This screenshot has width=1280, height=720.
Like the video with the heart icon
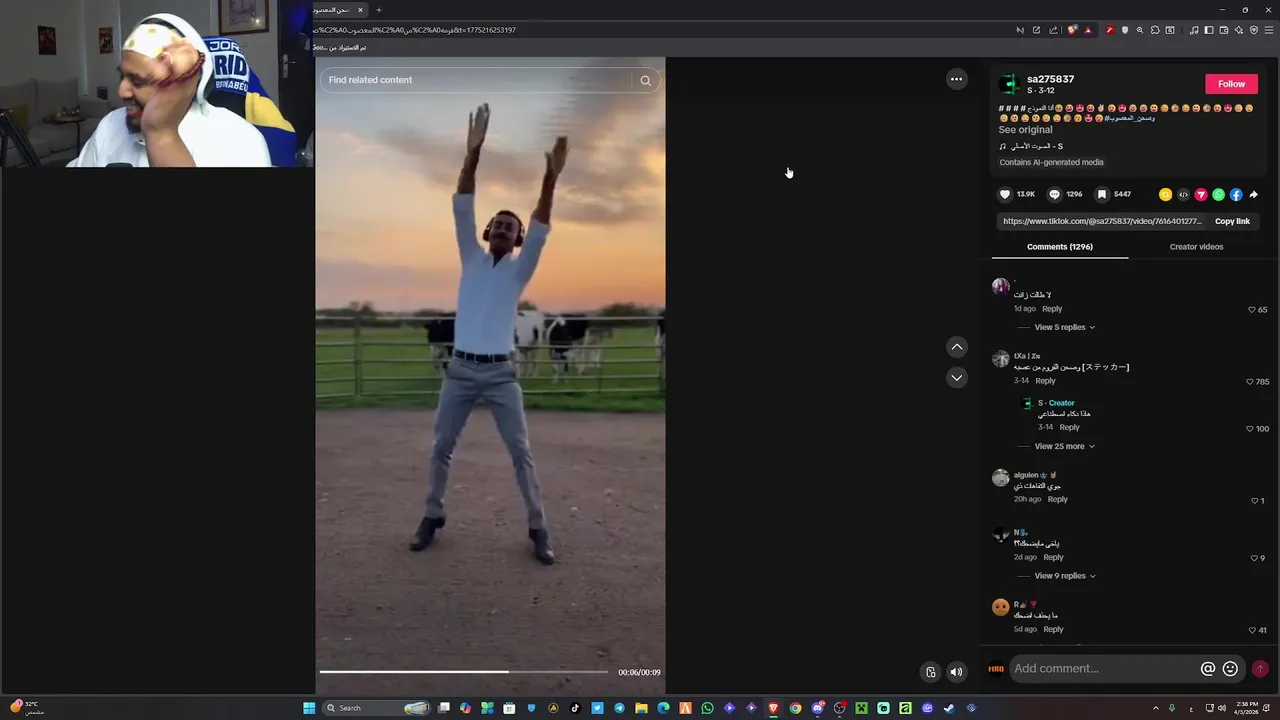1005,194
